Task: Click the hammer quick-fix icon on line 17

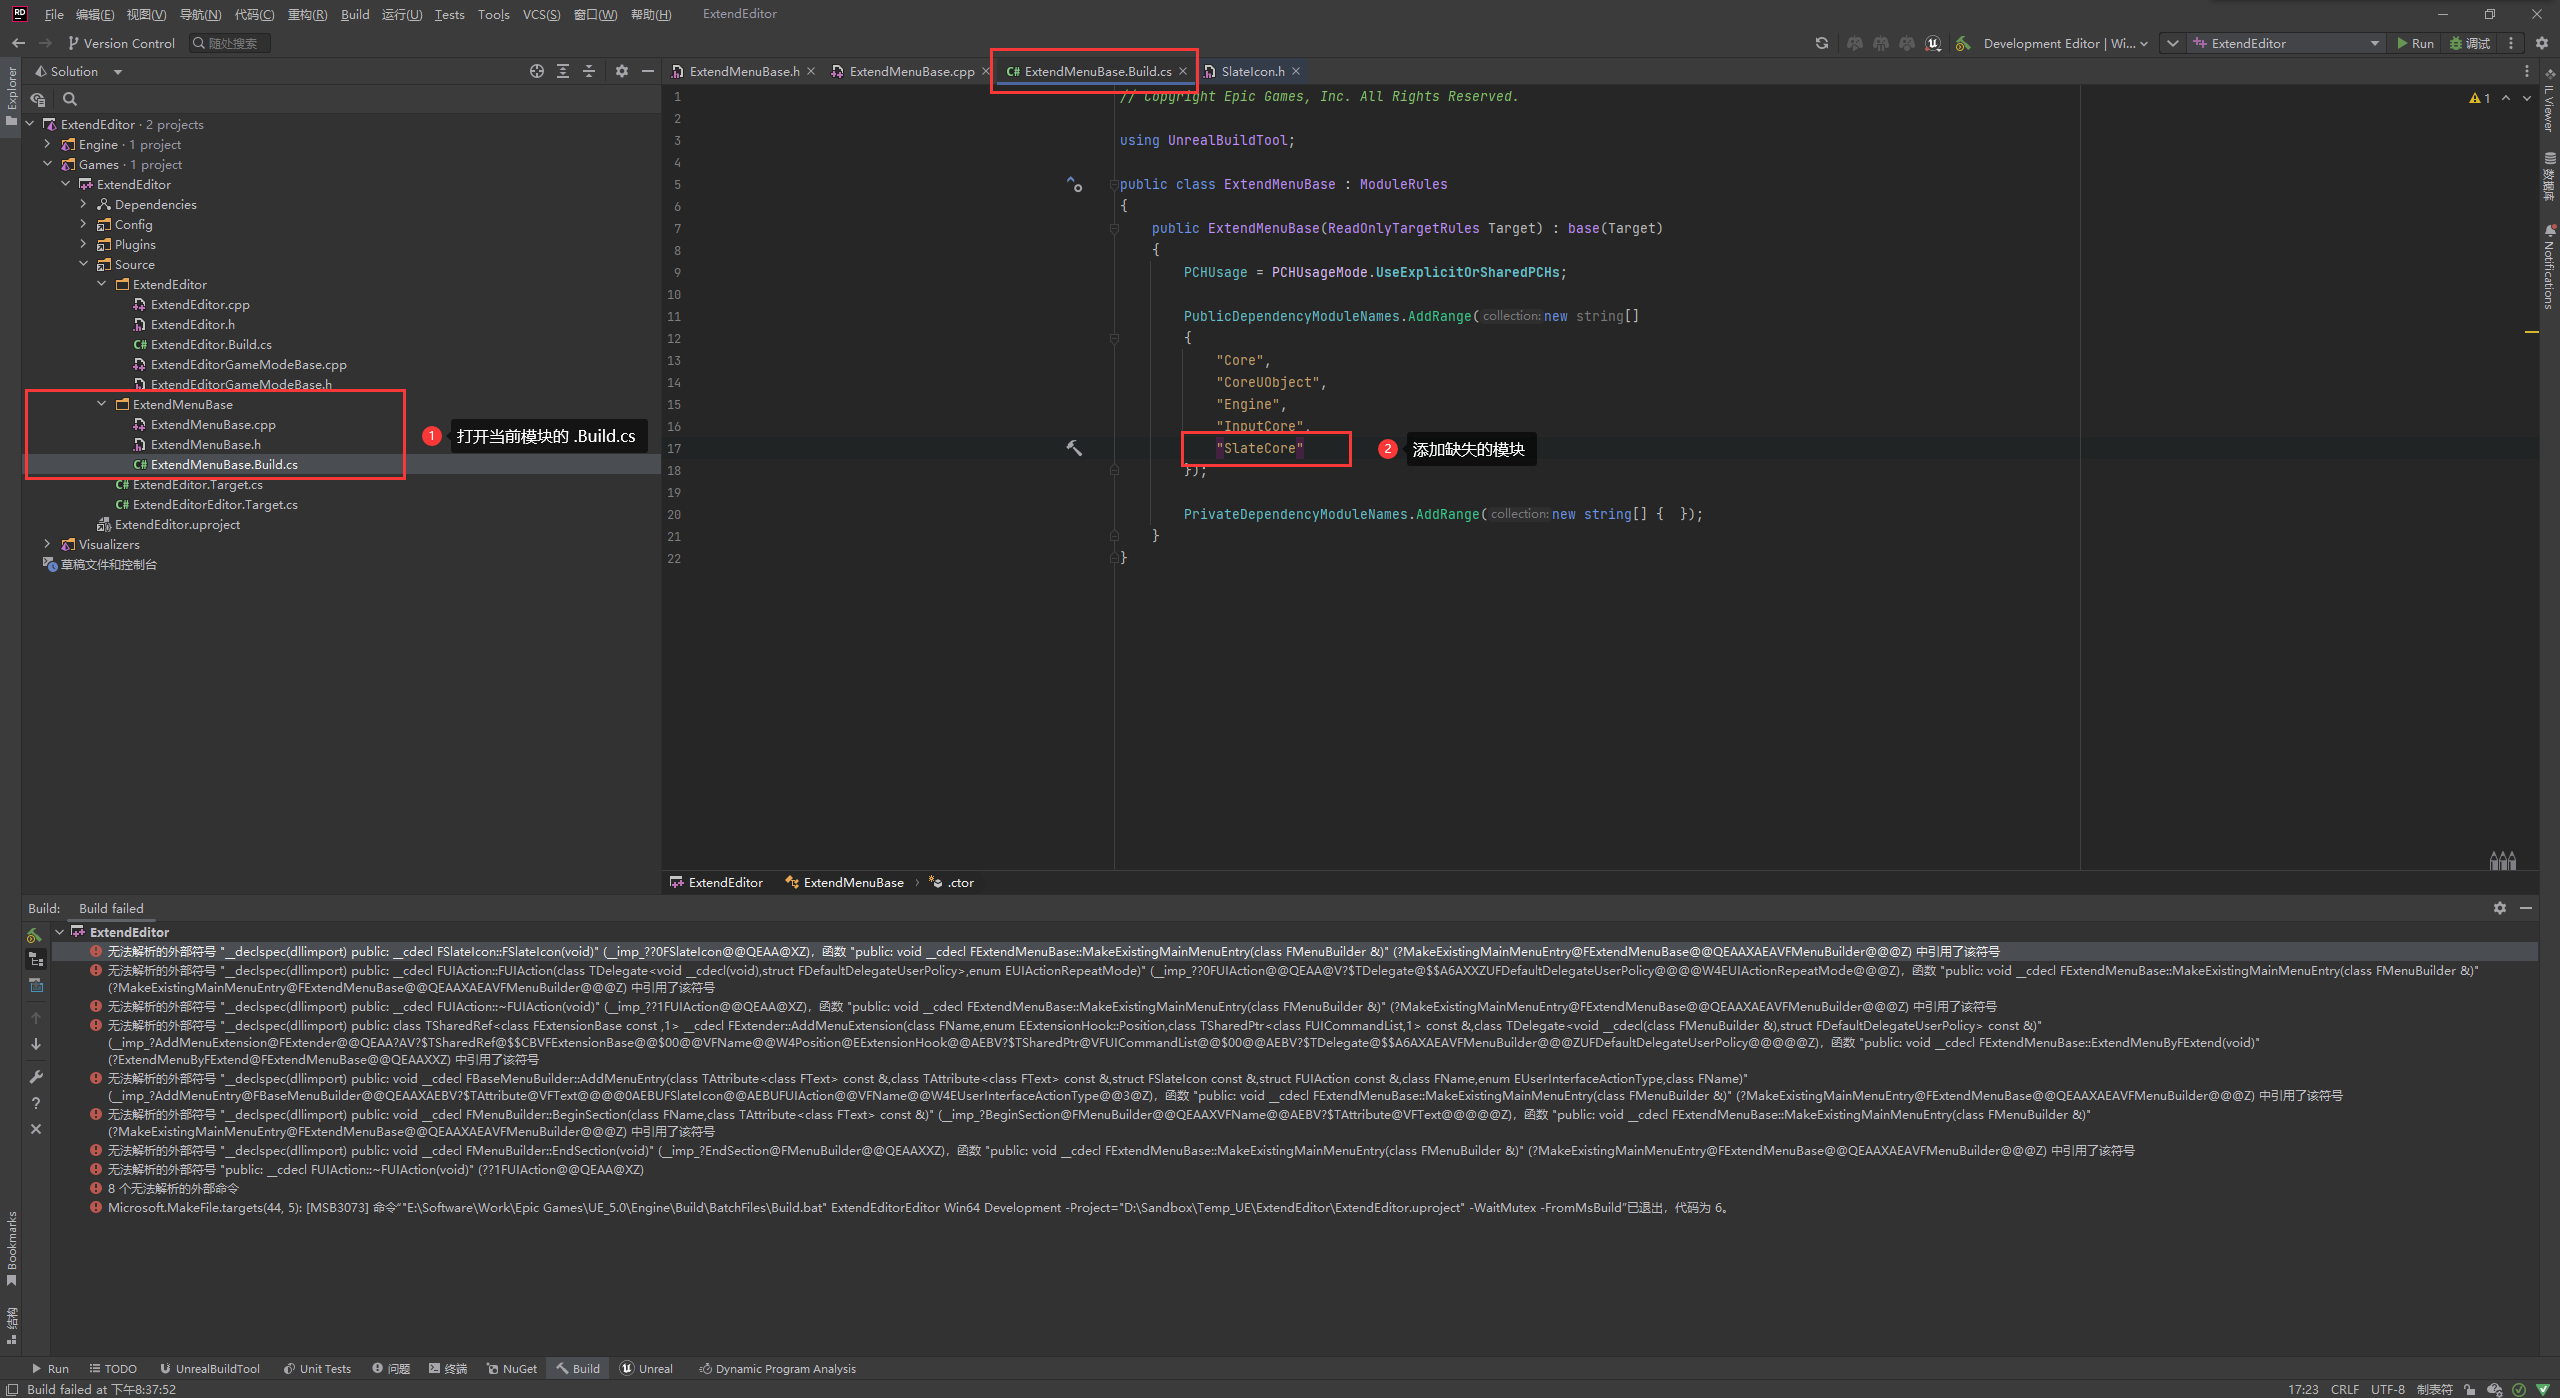Action: (1074, 448)
